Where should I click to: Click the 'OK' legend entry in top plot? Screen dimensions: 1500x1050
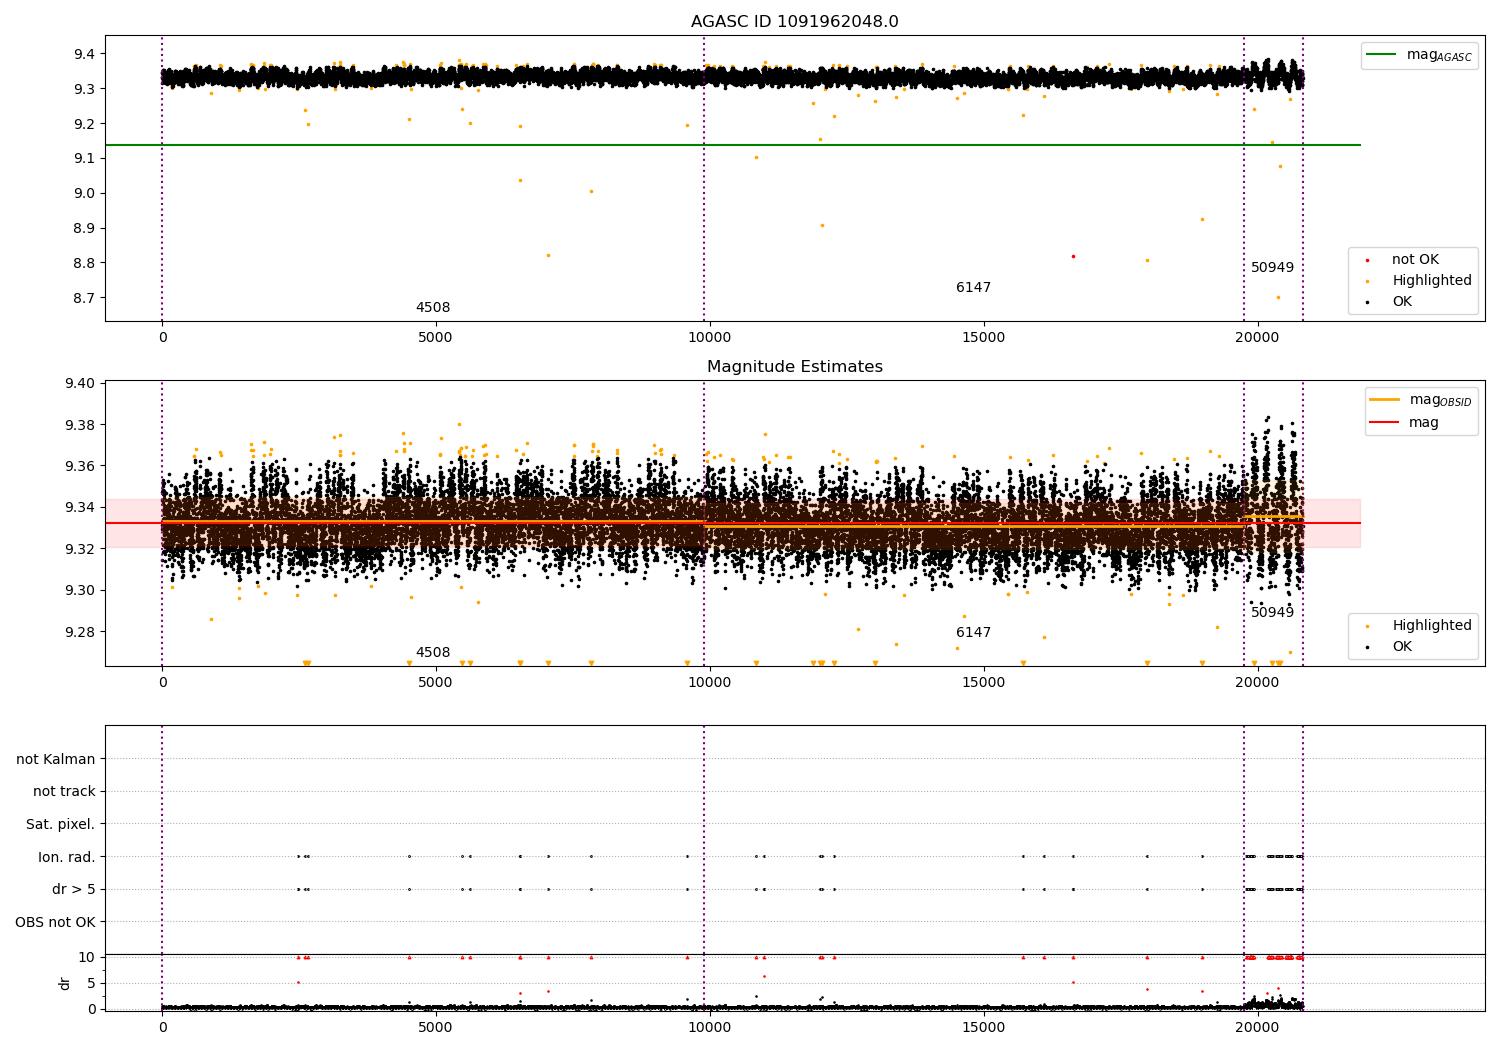[x=1389, y=302]
